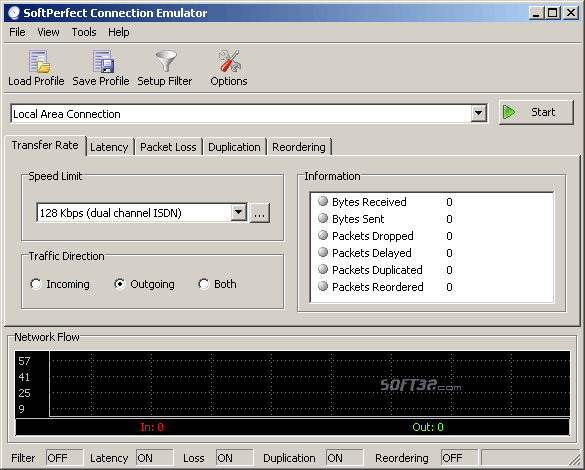Click the Packets Reordered label
The image size is (585, 470).
click(378, 287)
